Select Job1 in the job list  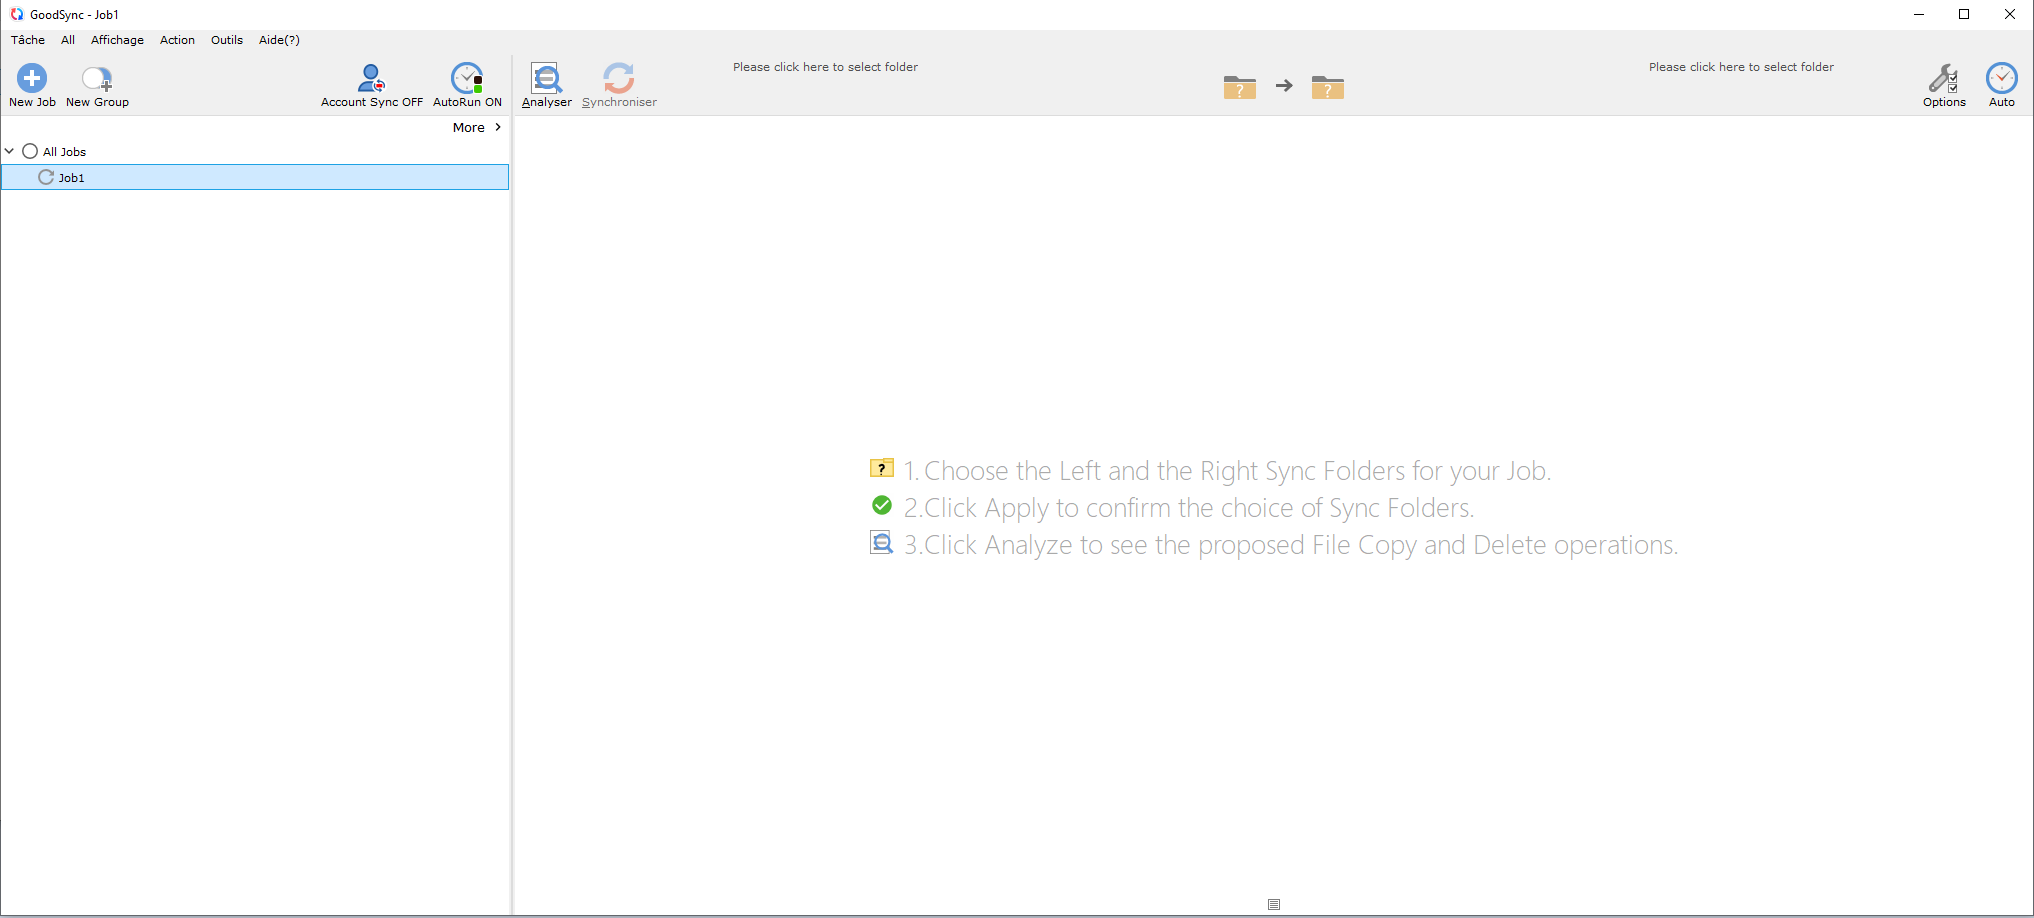[x=255, y=177]
